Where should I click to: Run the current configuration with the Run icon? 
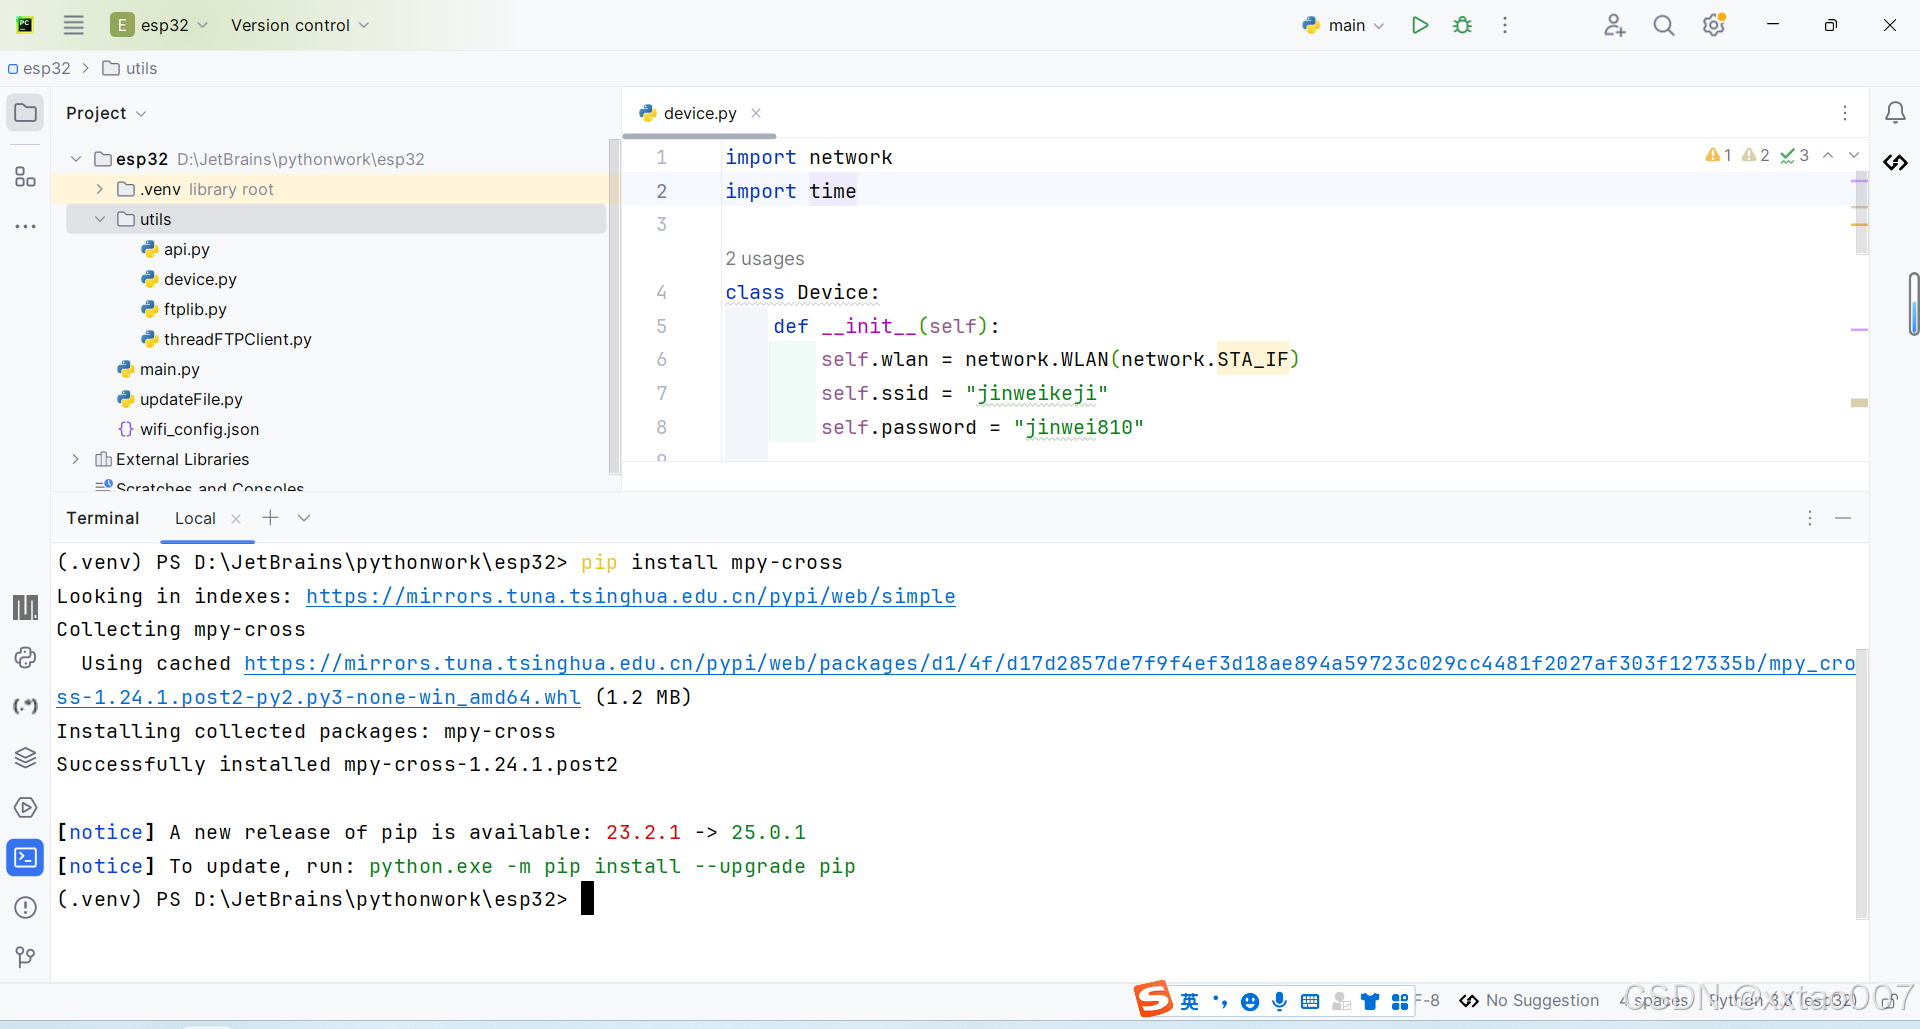[x=1419, y=25]
